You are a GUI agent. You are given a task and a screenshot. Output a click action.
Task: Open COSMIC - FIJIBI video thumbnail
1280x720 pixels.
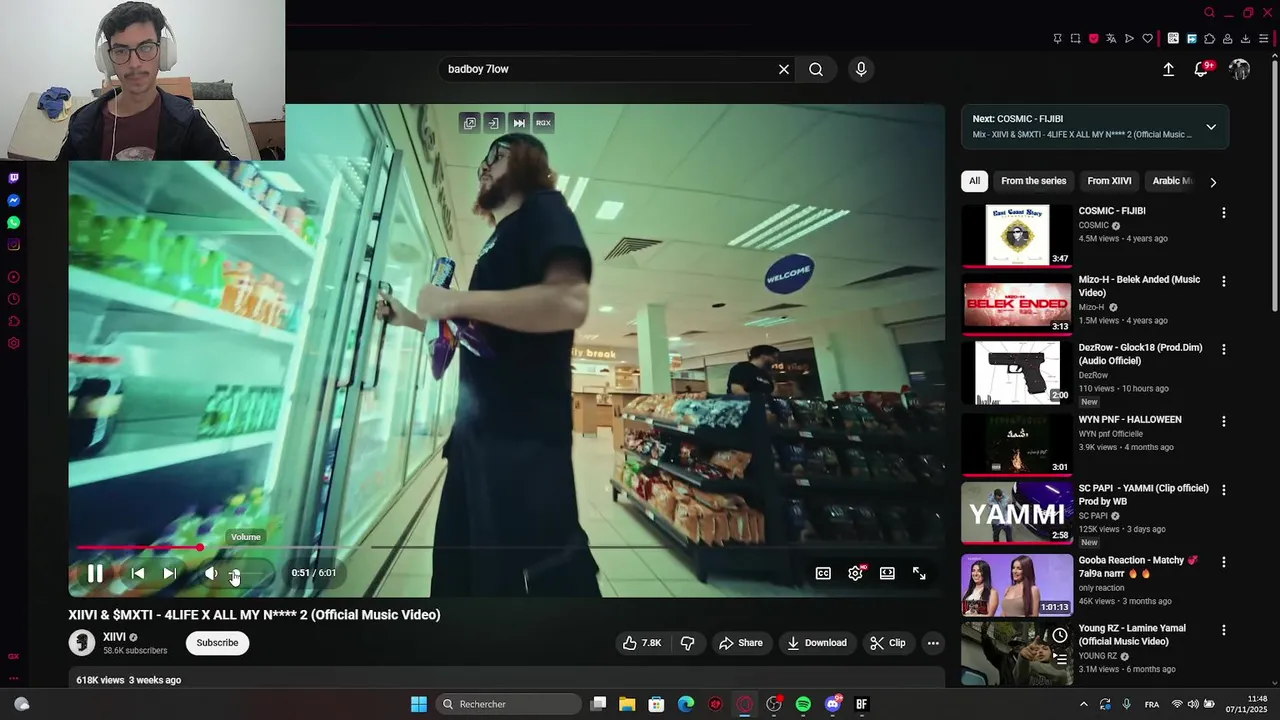pyautogui.click(x=1017, y=235)
